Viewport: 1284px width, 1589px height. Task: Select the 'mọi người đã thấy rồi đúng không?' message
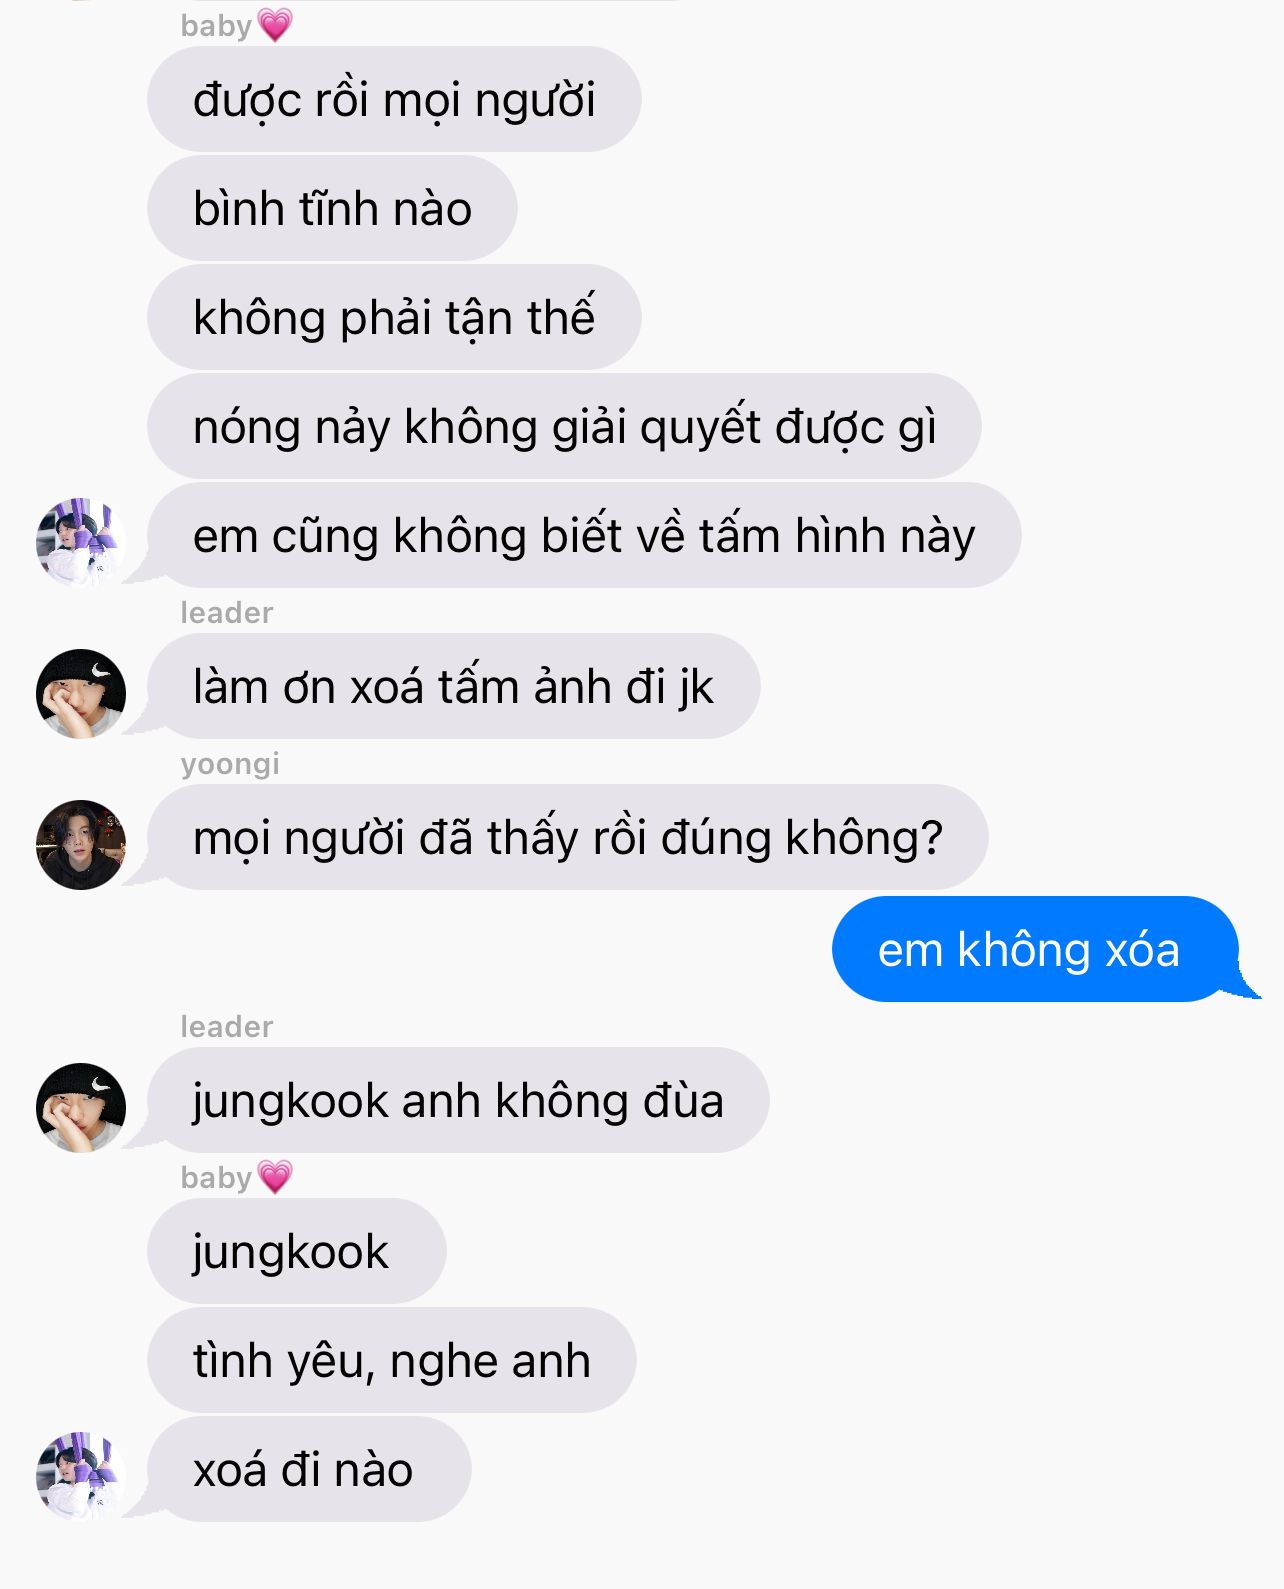(x=568, y=837)
